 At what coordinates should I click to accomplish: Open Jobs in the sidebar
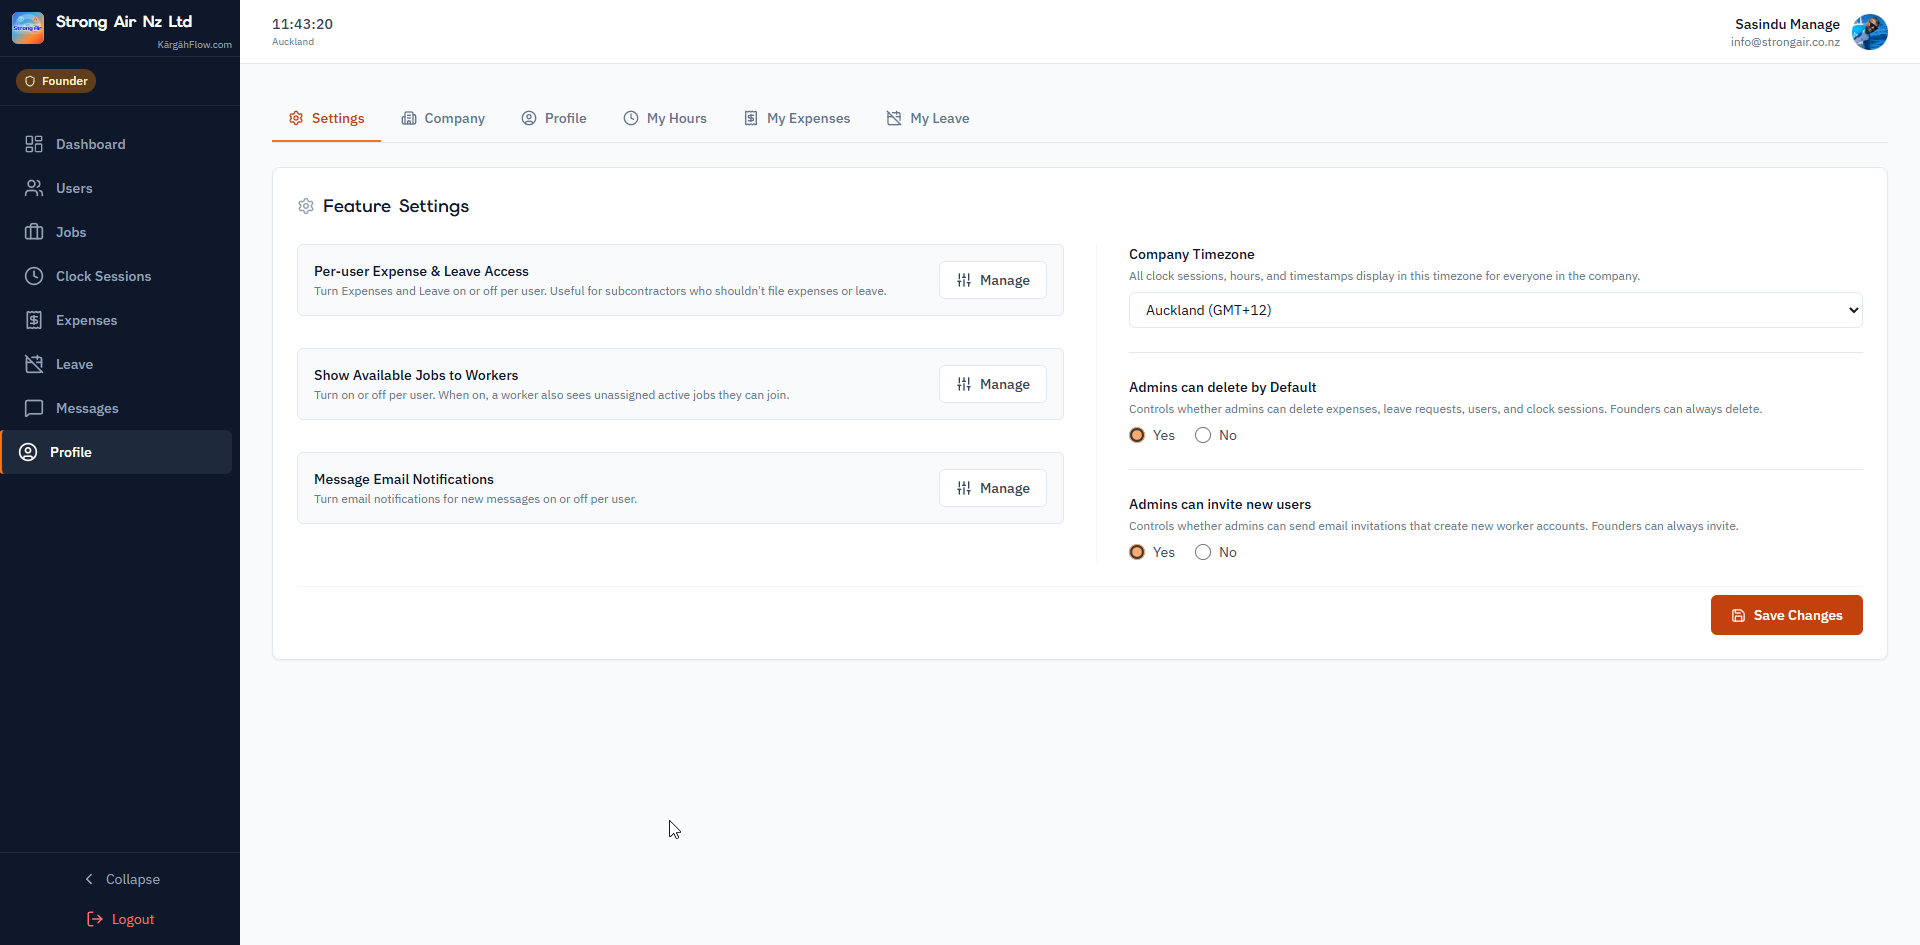[116, 232]
